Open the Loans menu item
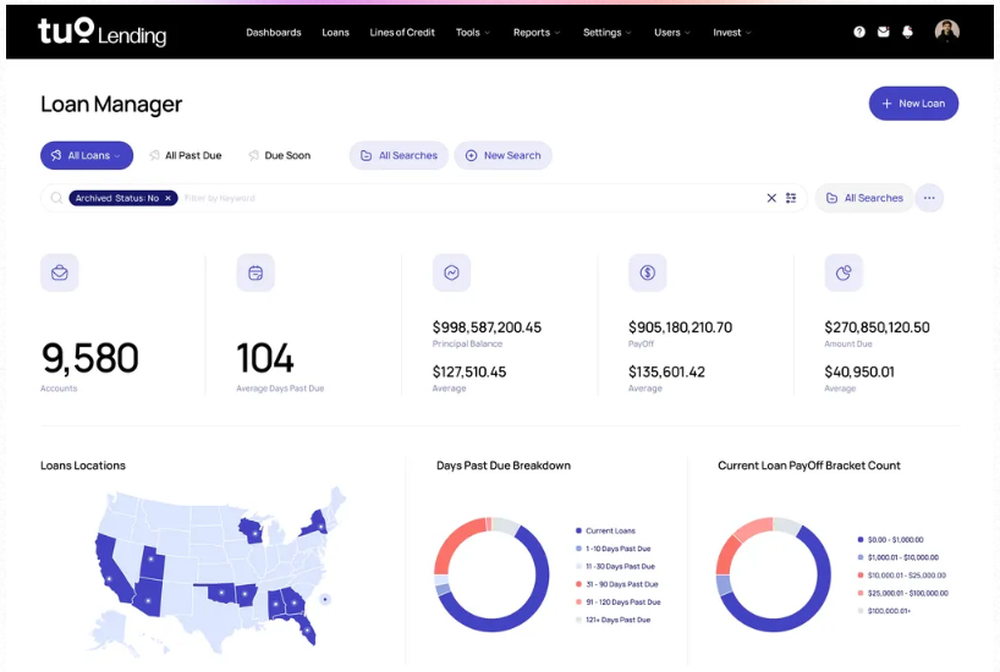Image resolution: width=1000 pixels, height=672 pixels. [x=335, y=33]
